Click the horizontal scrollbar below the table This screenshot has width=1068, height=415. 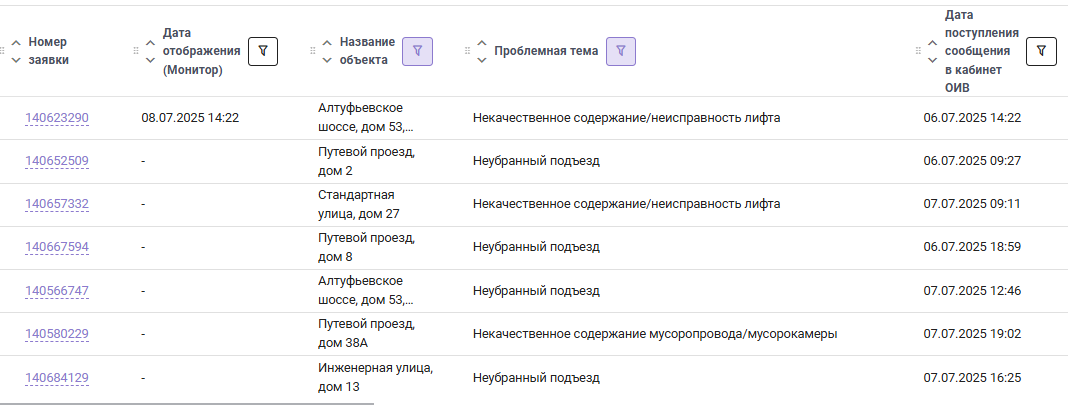pyautogui.click(x=187, y=404)
